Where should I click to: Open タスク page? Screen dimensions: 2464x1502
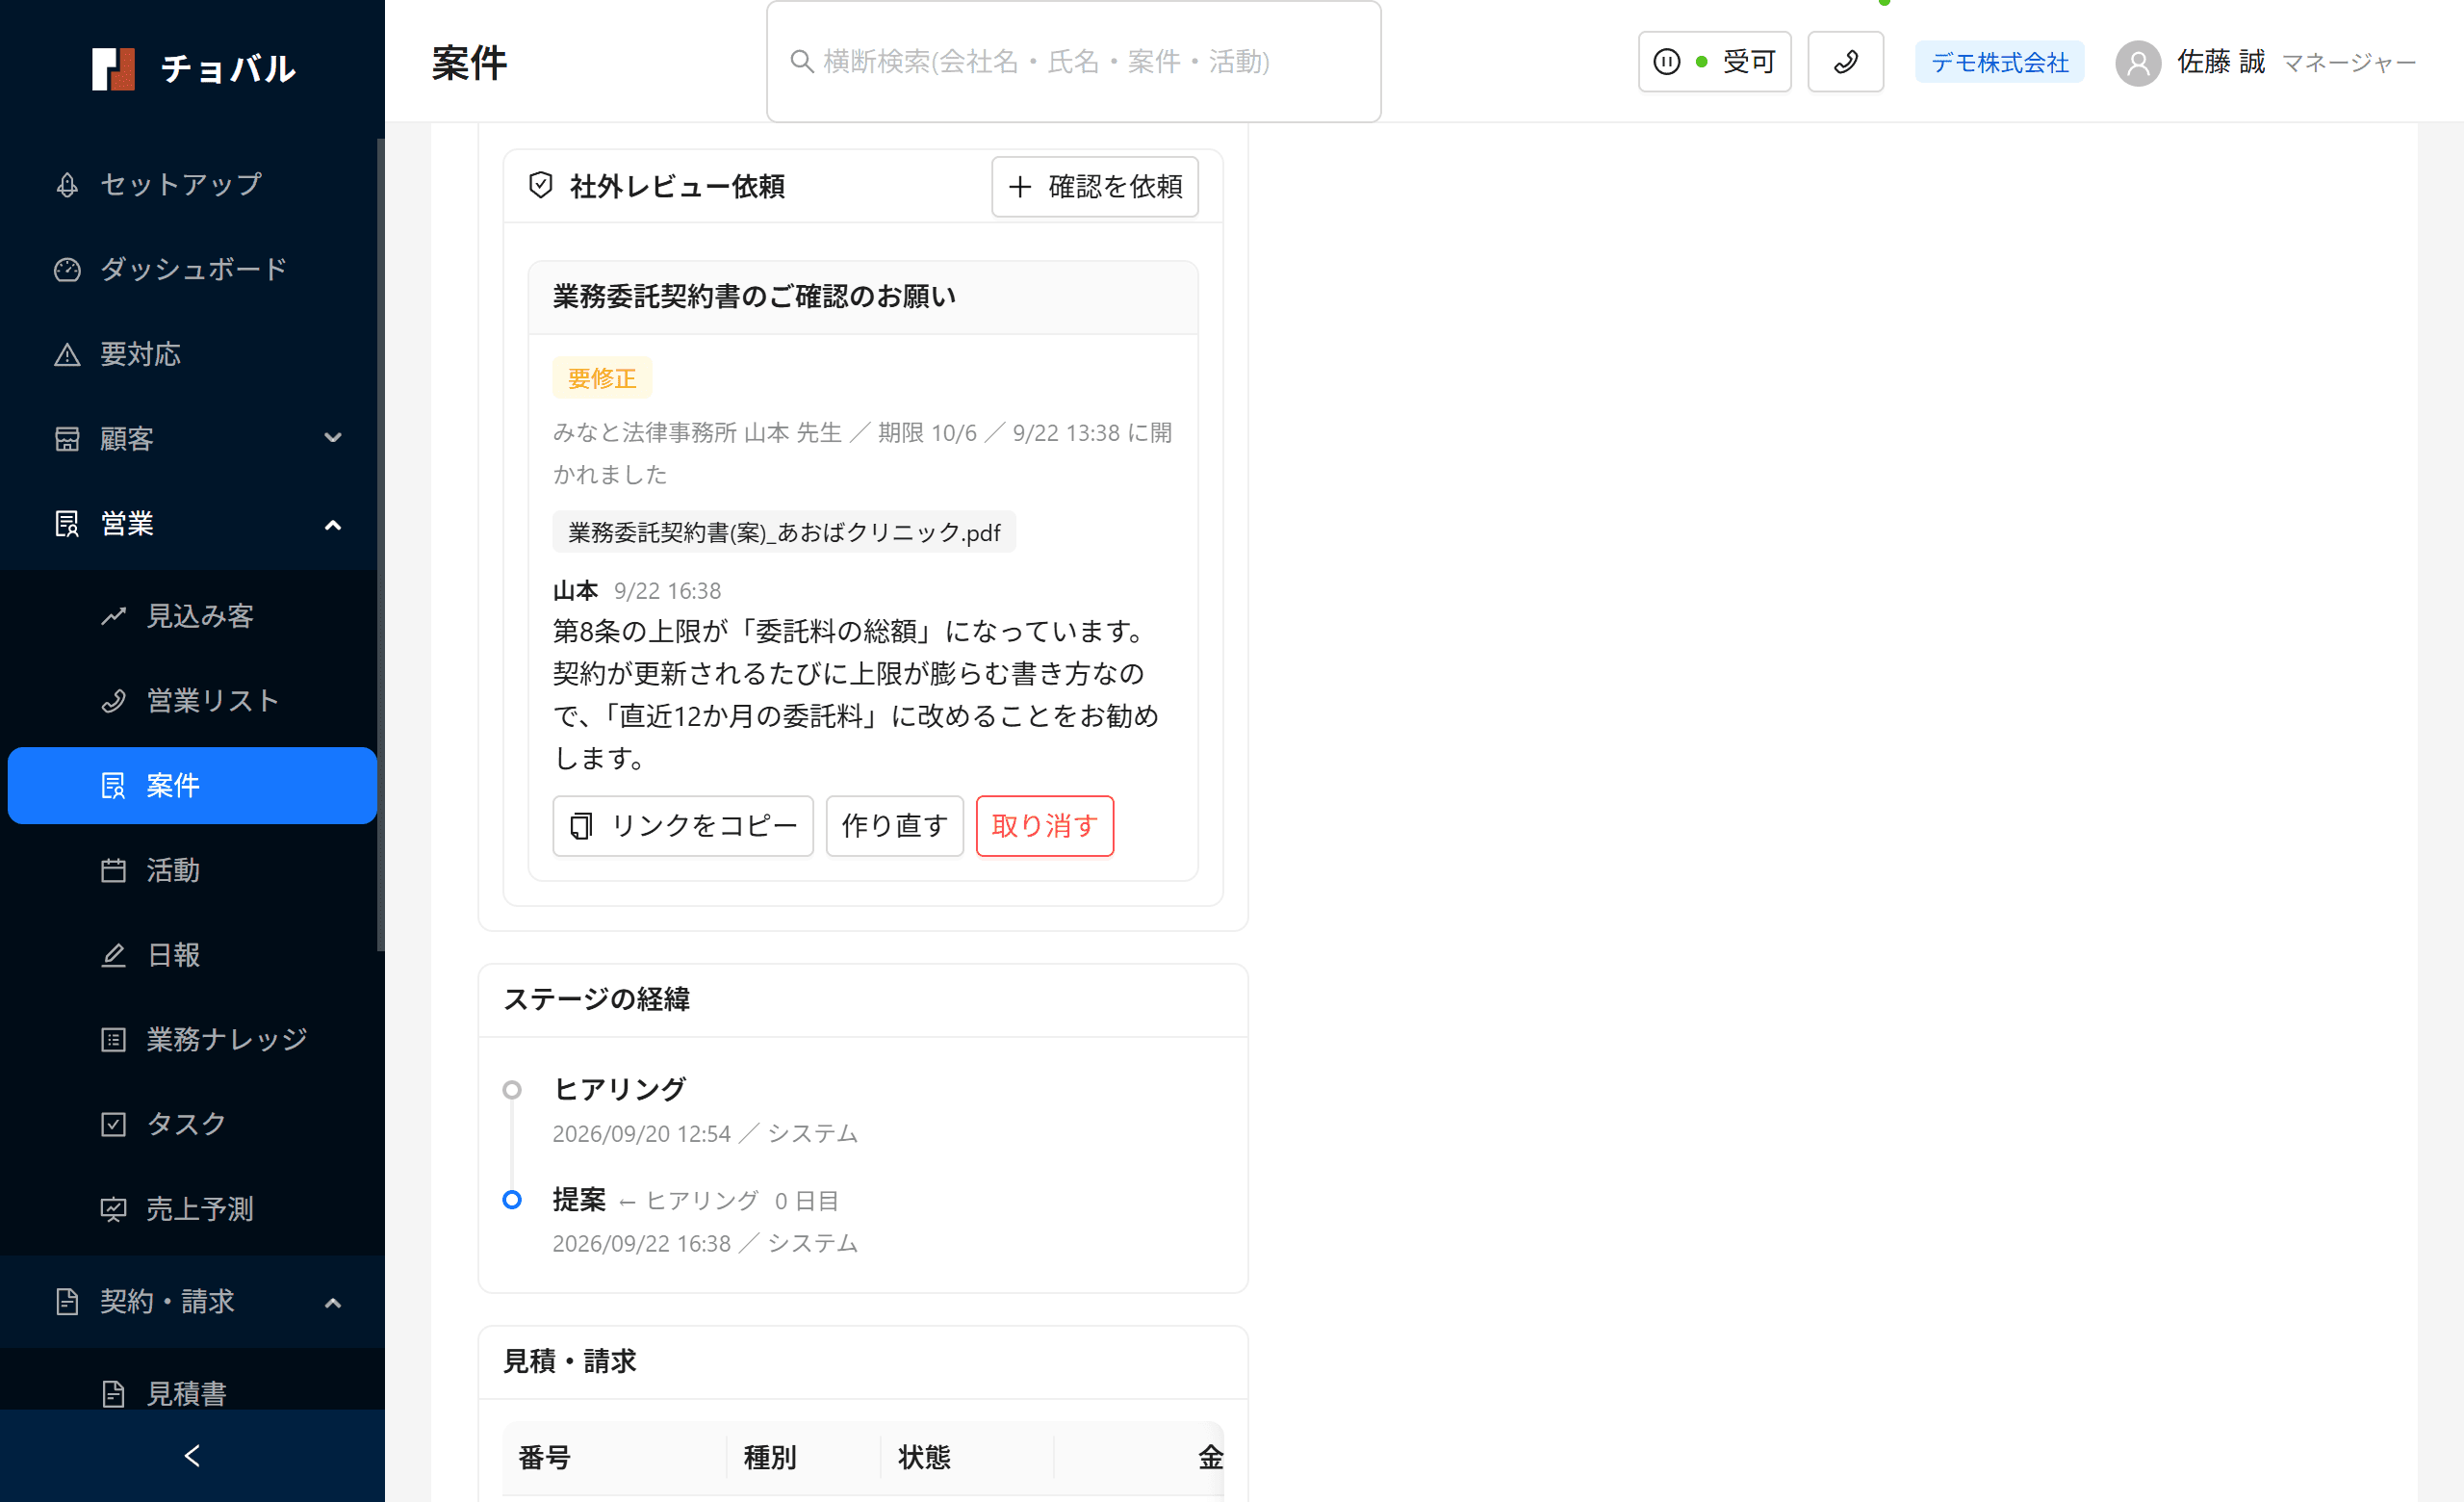click(191, 1124)
